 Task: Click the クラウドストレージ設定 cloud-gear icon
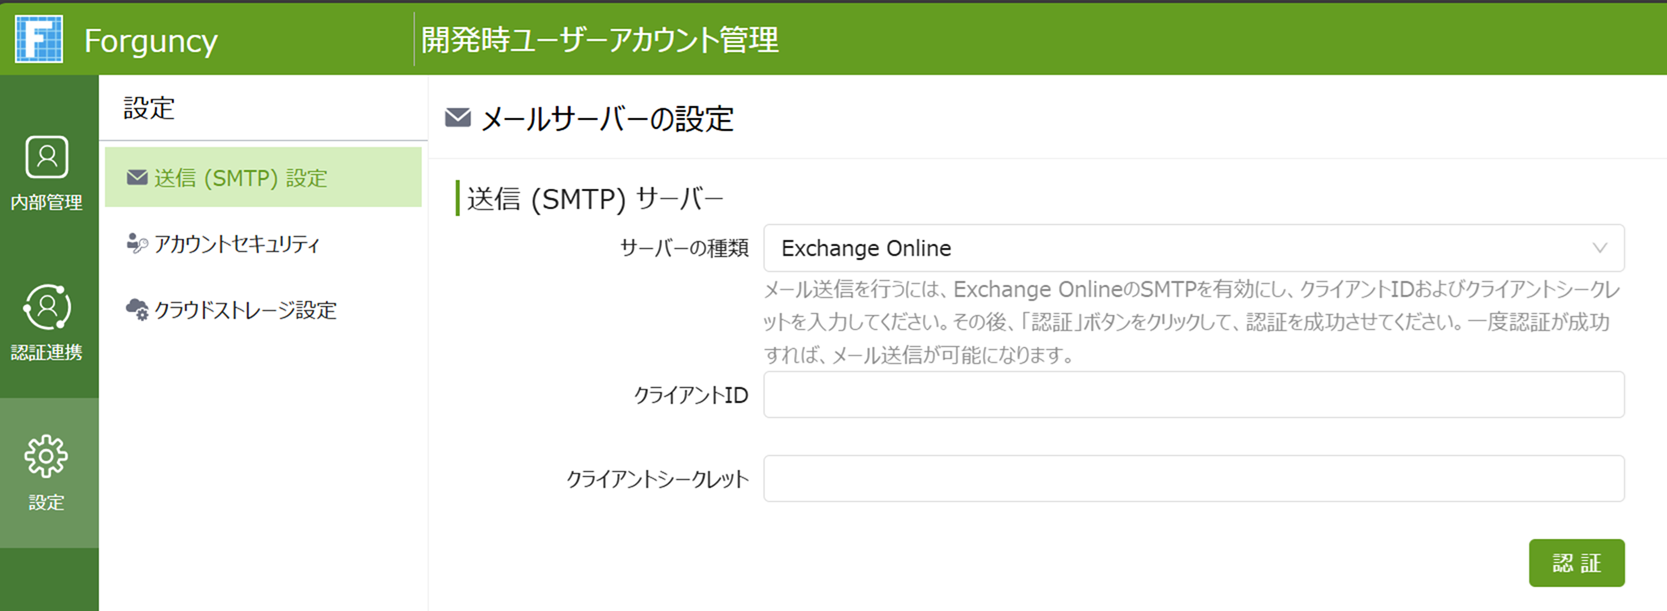point(137,310)
